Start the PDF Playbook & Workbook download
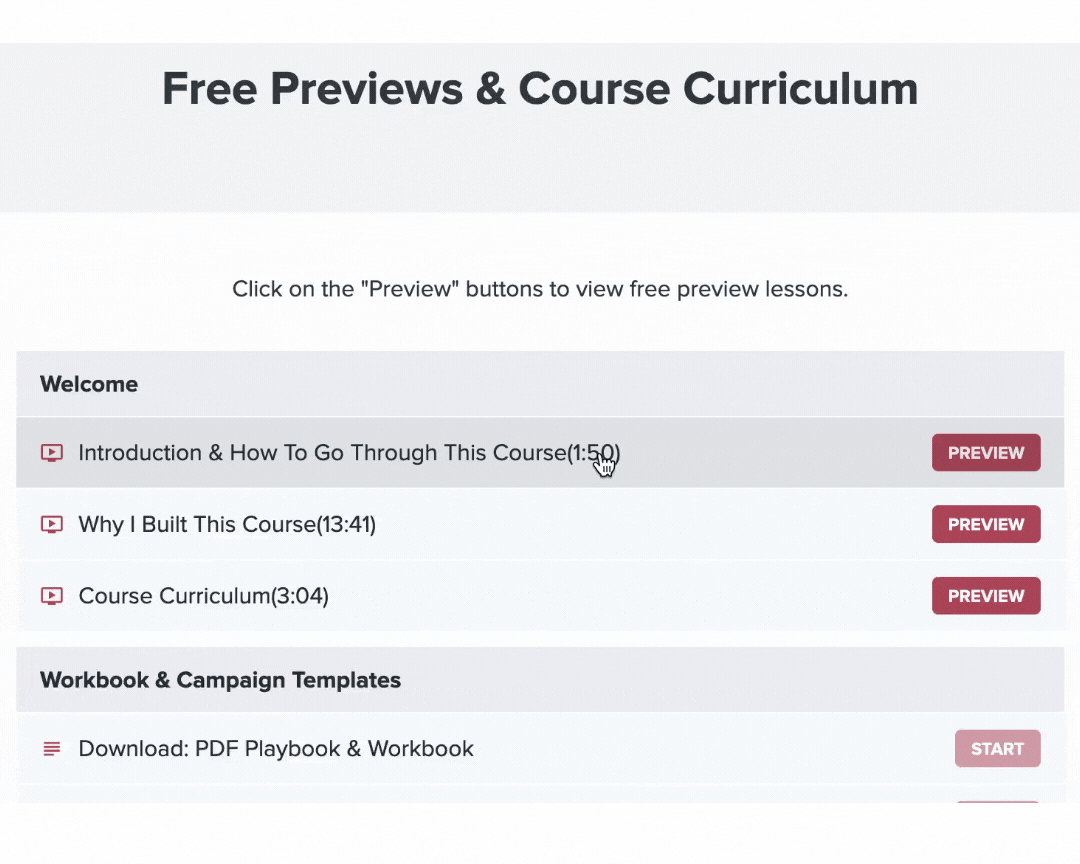Screen dimensions: 1080x864 997,748
